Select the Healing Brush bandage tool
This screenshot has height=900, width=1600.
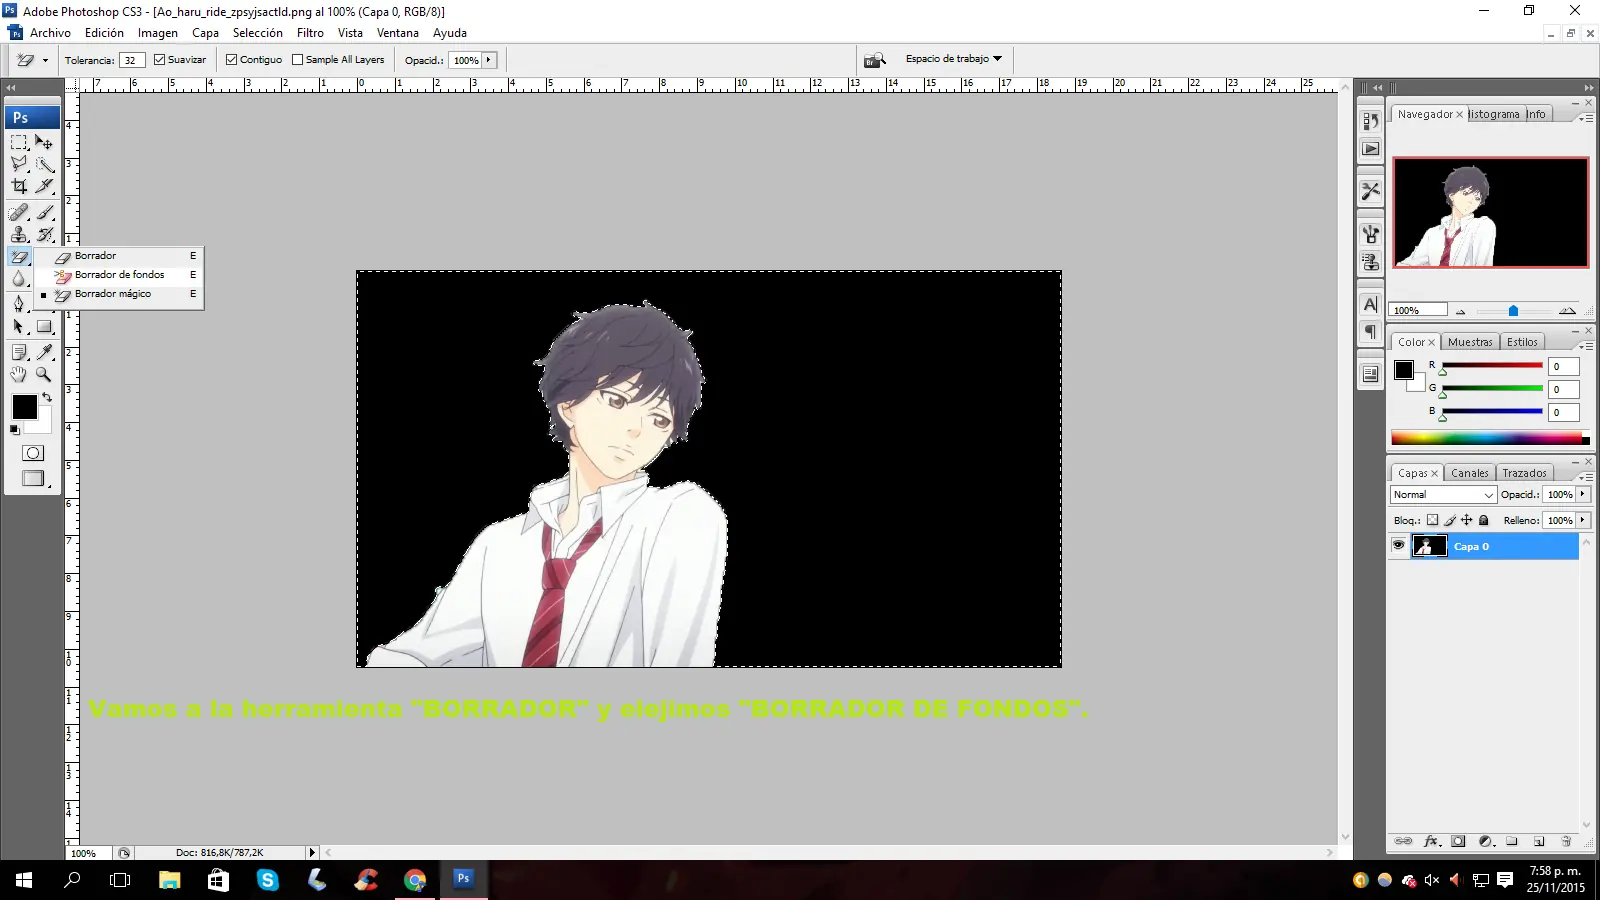pyautogui.click(x=19, y=212)
